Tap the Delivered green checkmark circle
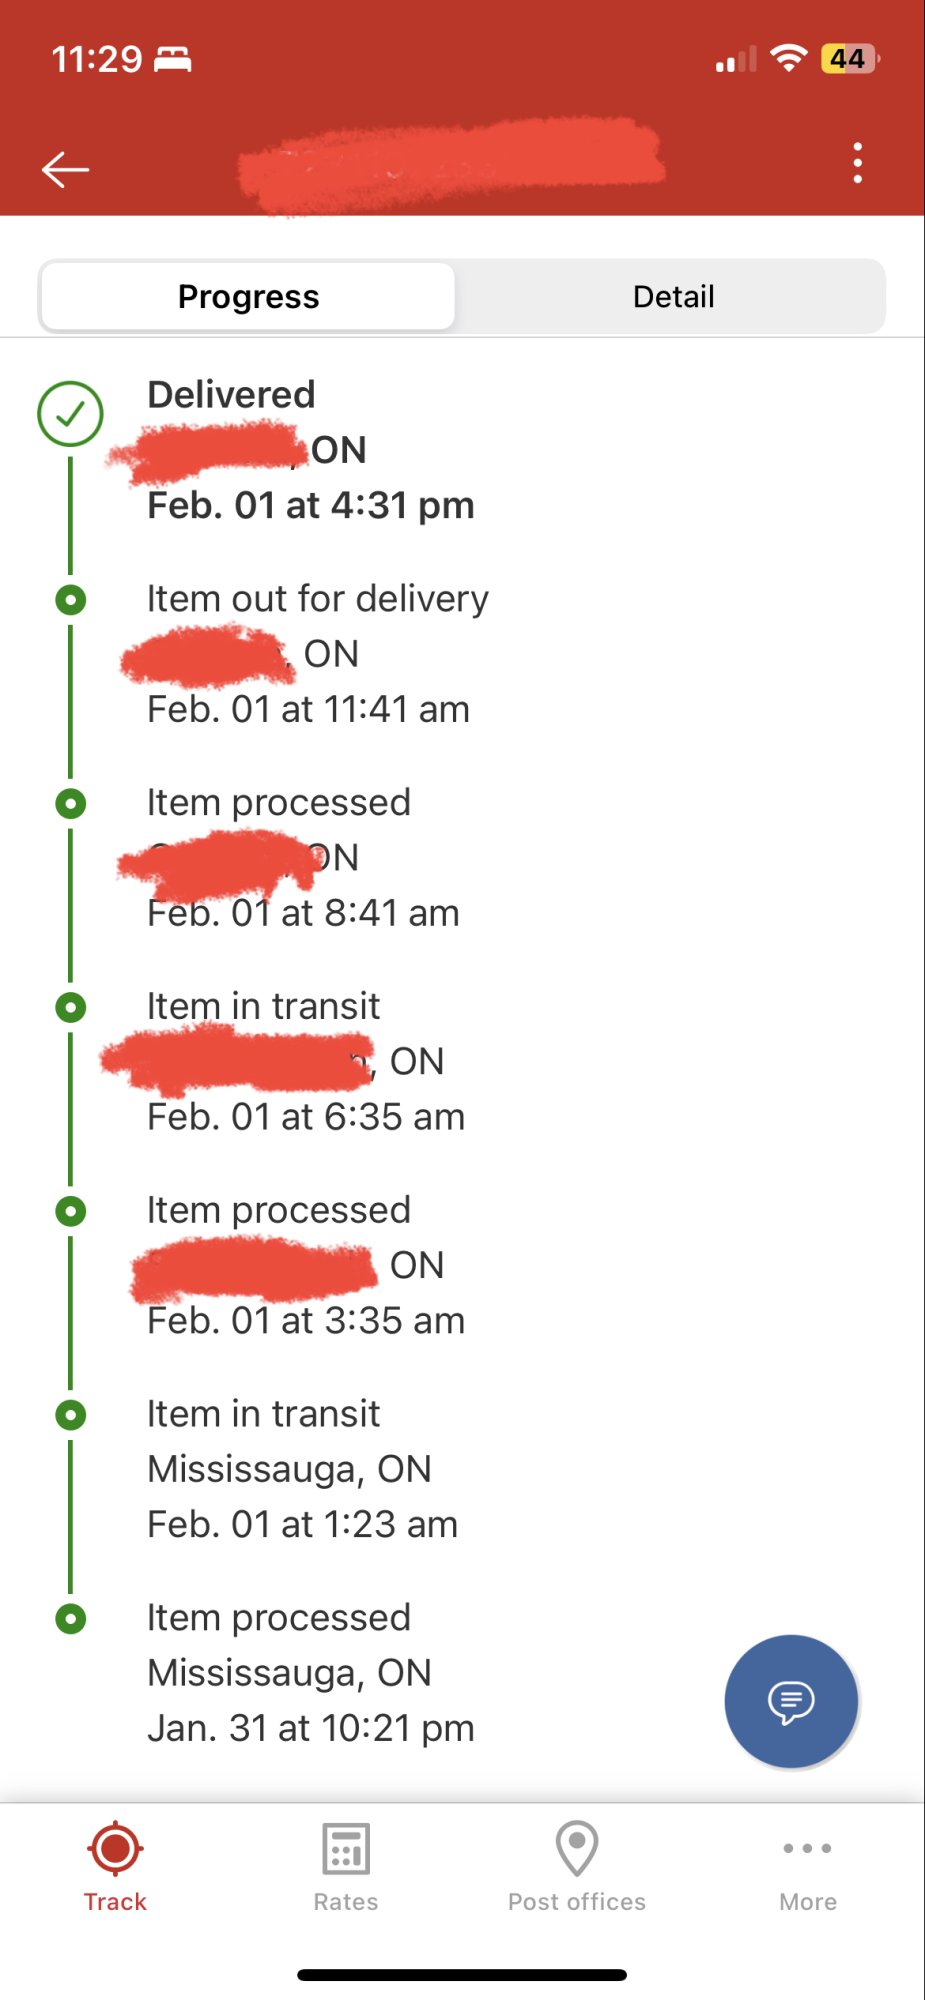Screen dimensions: 925x2000 [x=70, y=414]
